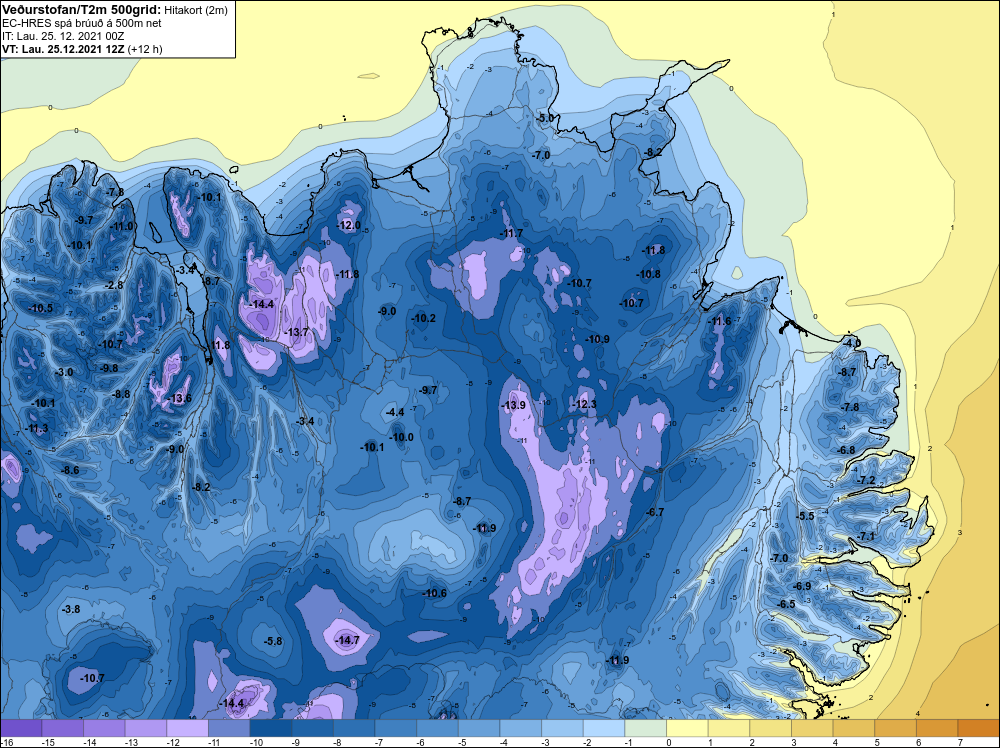Click the initial time 'IT: Lau. 25. 12. 2021 00Z'
Image resolution: width=1000 pixels, height=748 pixels.
[x=63, y=36]
